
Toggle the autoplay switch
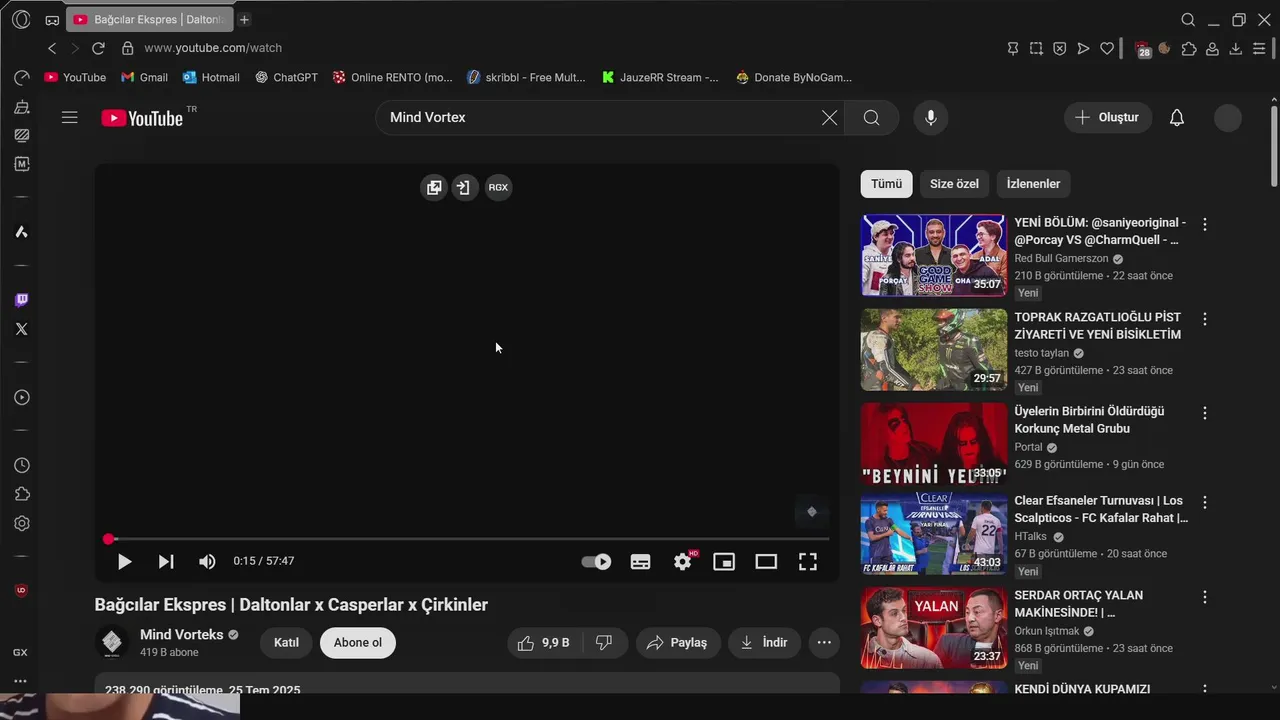[596, 561]
